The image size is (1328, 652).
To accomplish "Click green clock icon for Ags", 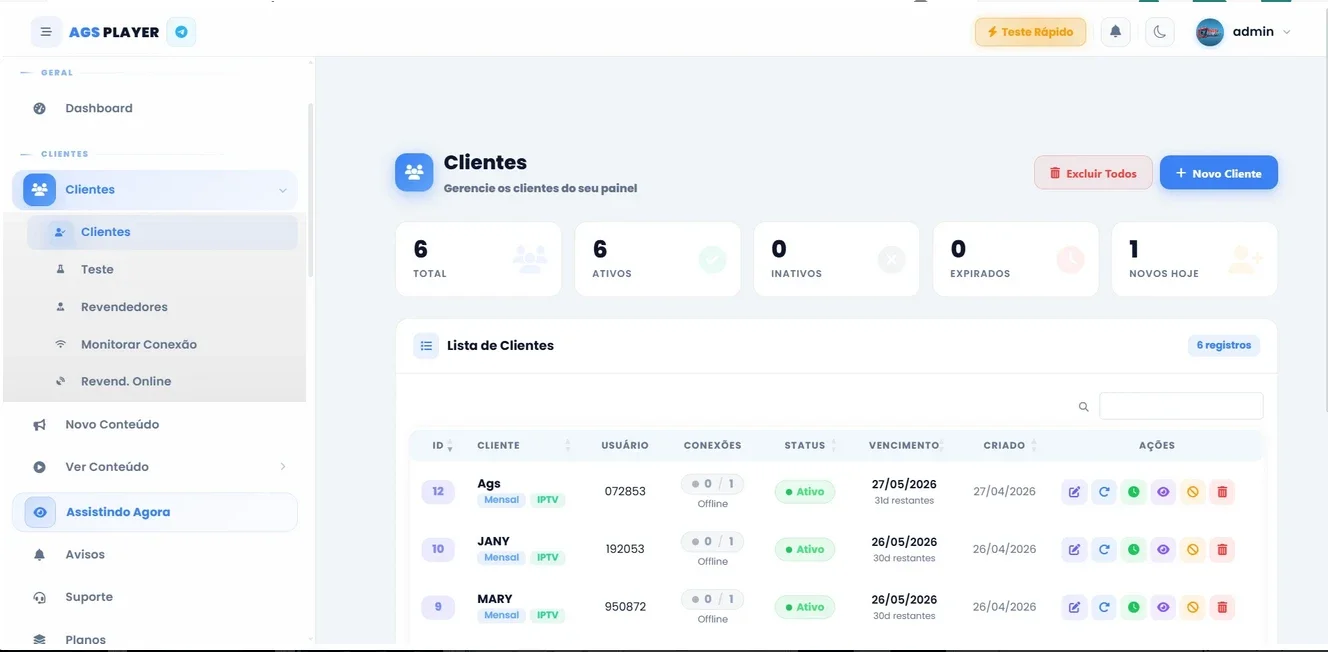I will (1133, 492).
